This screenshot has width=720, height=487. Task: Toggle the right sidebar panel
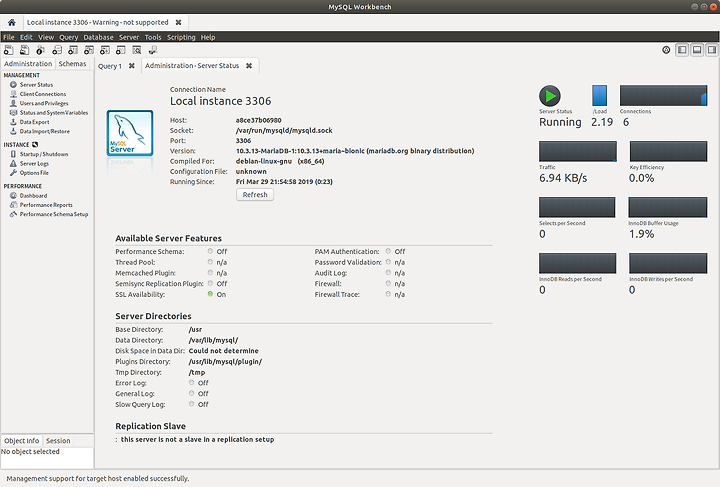(711, 50)
